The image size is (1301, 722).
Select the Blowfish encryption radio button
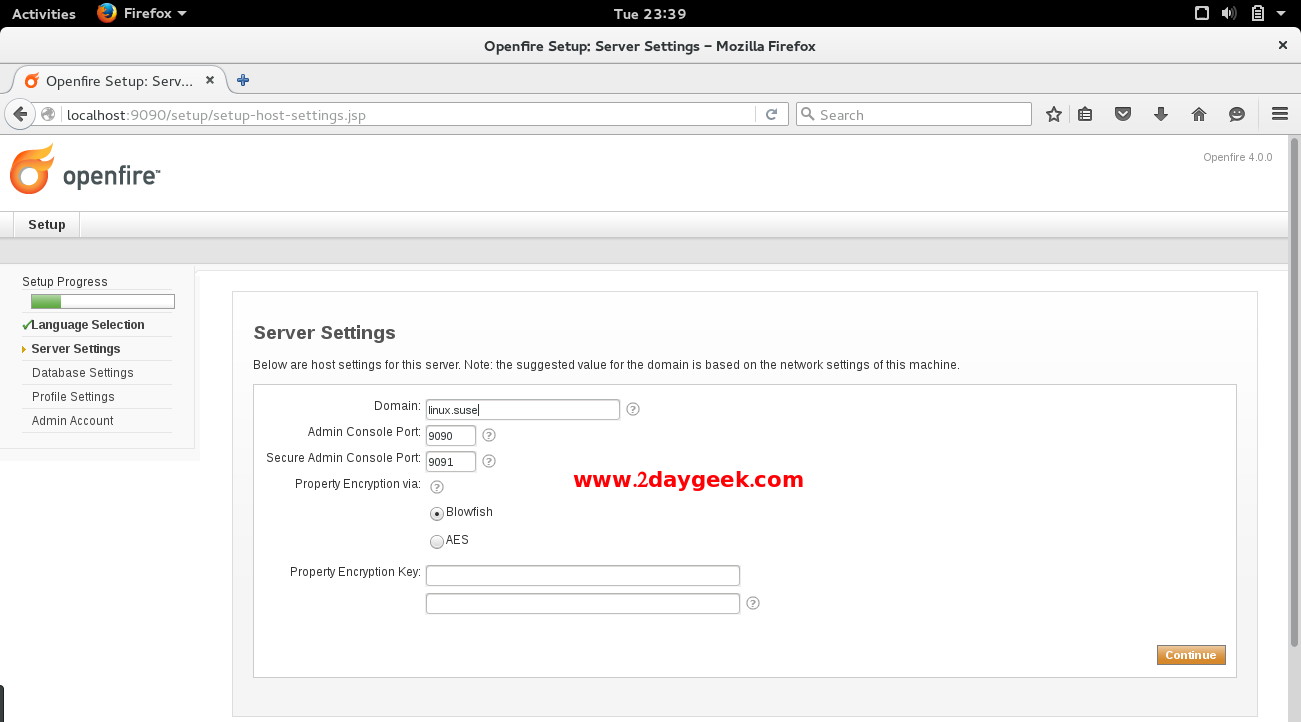(x=436, y=512)
